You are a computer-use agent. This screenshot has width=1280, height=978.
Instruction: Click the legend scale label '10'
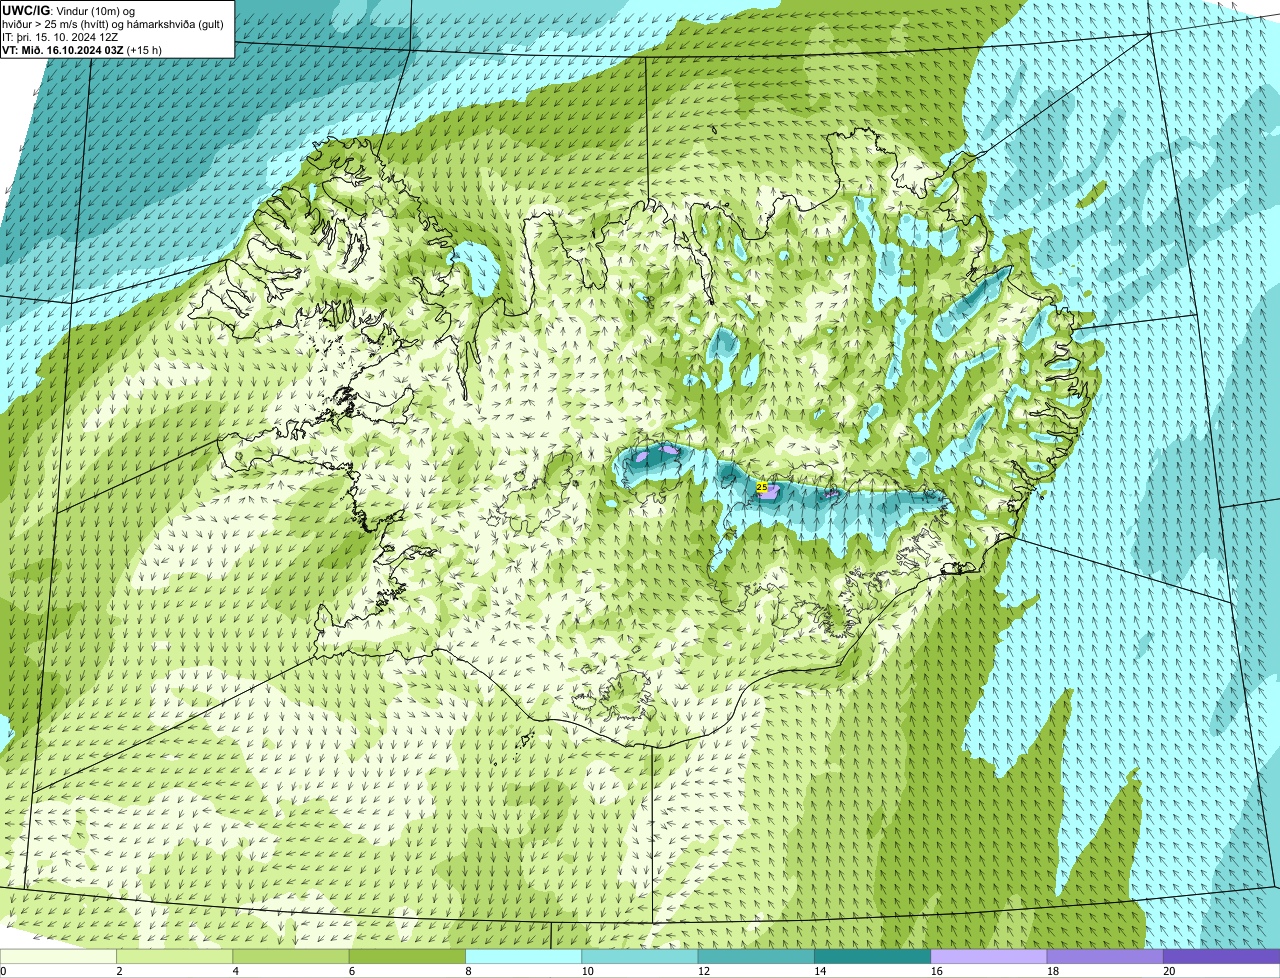tap(587, 971)
